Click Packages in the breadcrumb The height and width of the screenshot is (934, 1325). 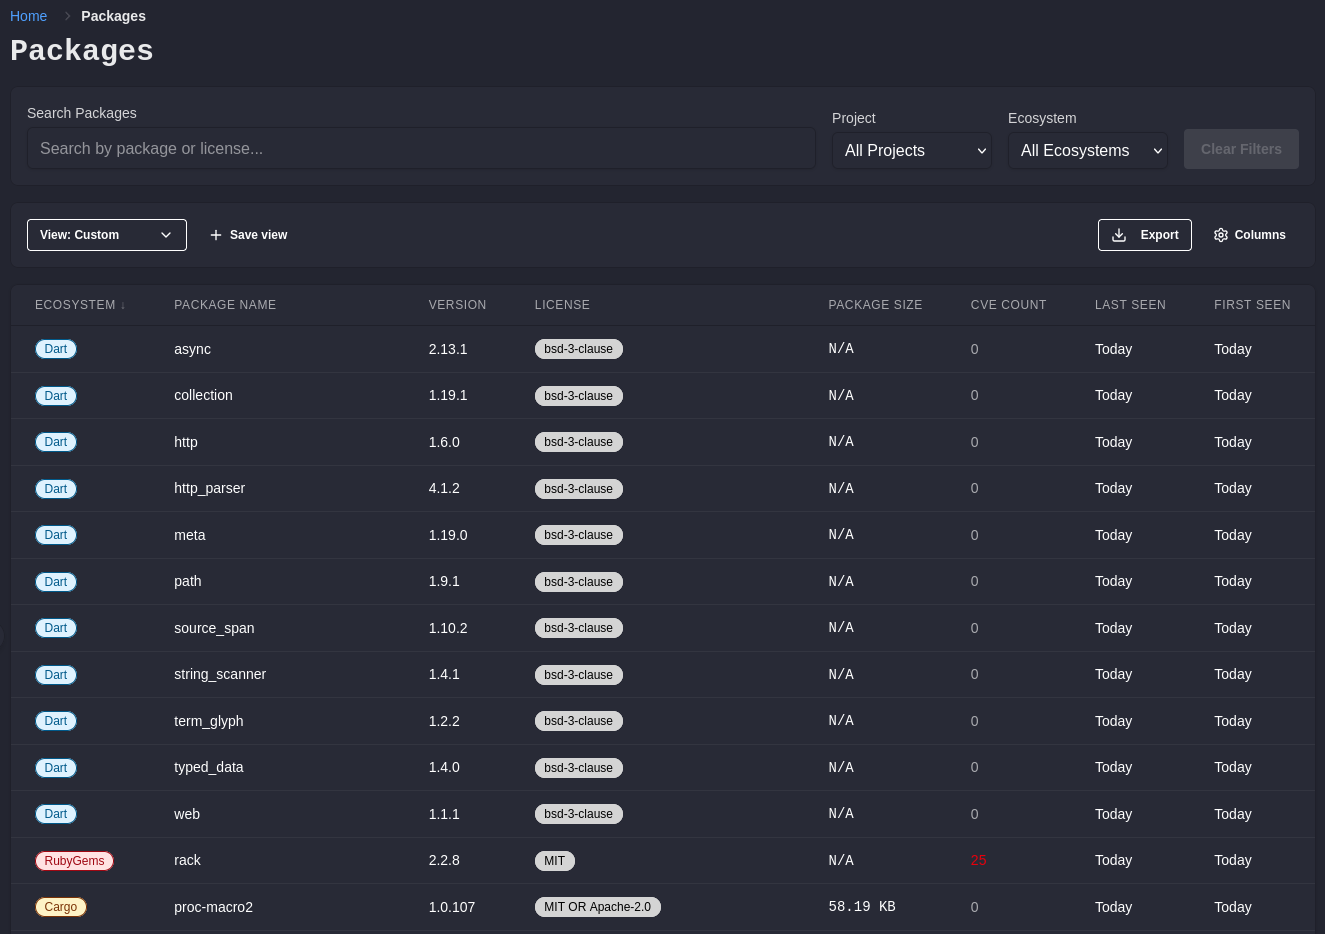[113, 16]
